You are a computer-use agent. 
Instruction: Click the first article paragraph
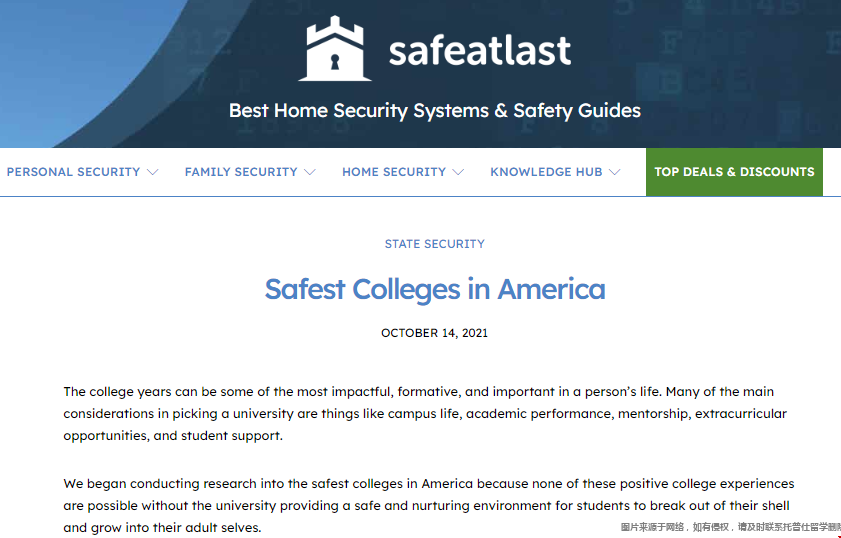click(x=425, y=414)
